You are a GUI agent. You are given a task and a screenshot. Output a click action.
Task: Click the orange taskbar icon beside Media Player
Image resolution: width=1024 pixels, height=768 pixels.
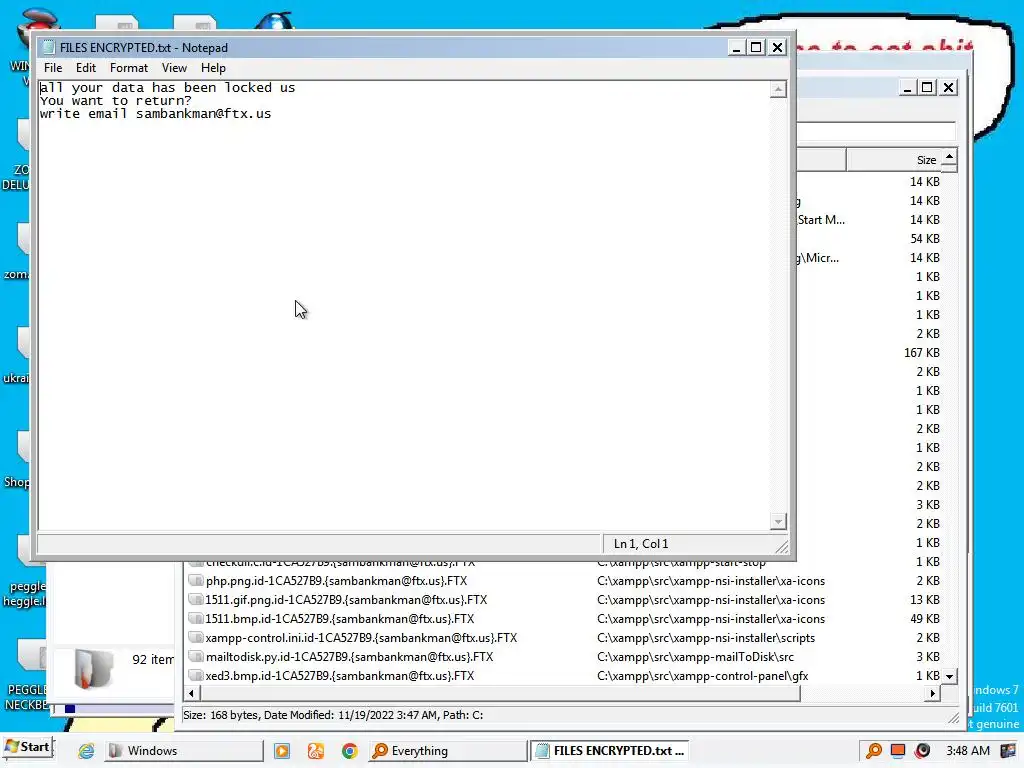click(316, 751)
